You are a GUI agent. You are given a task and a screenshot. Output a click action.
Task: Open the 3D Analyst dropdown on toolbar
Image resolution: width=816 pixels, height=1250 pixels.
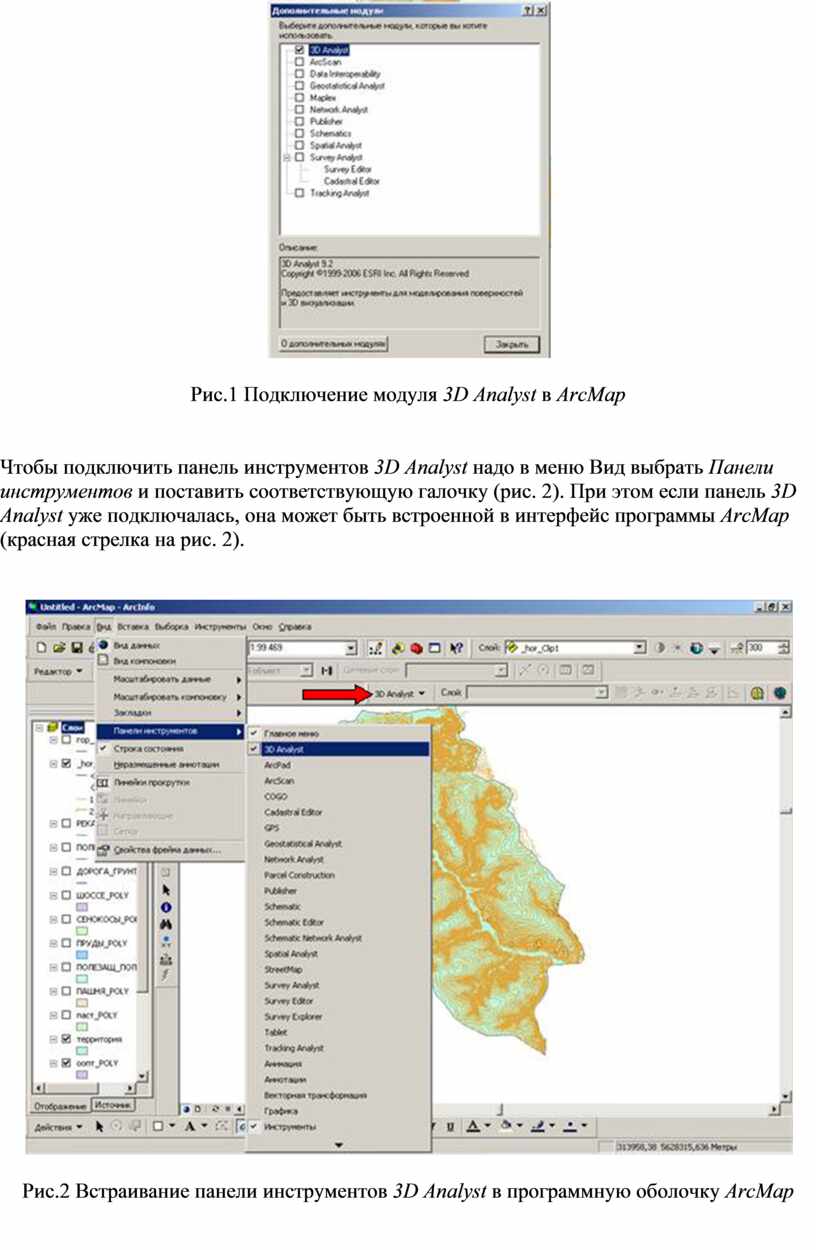(x=399, y=692)
